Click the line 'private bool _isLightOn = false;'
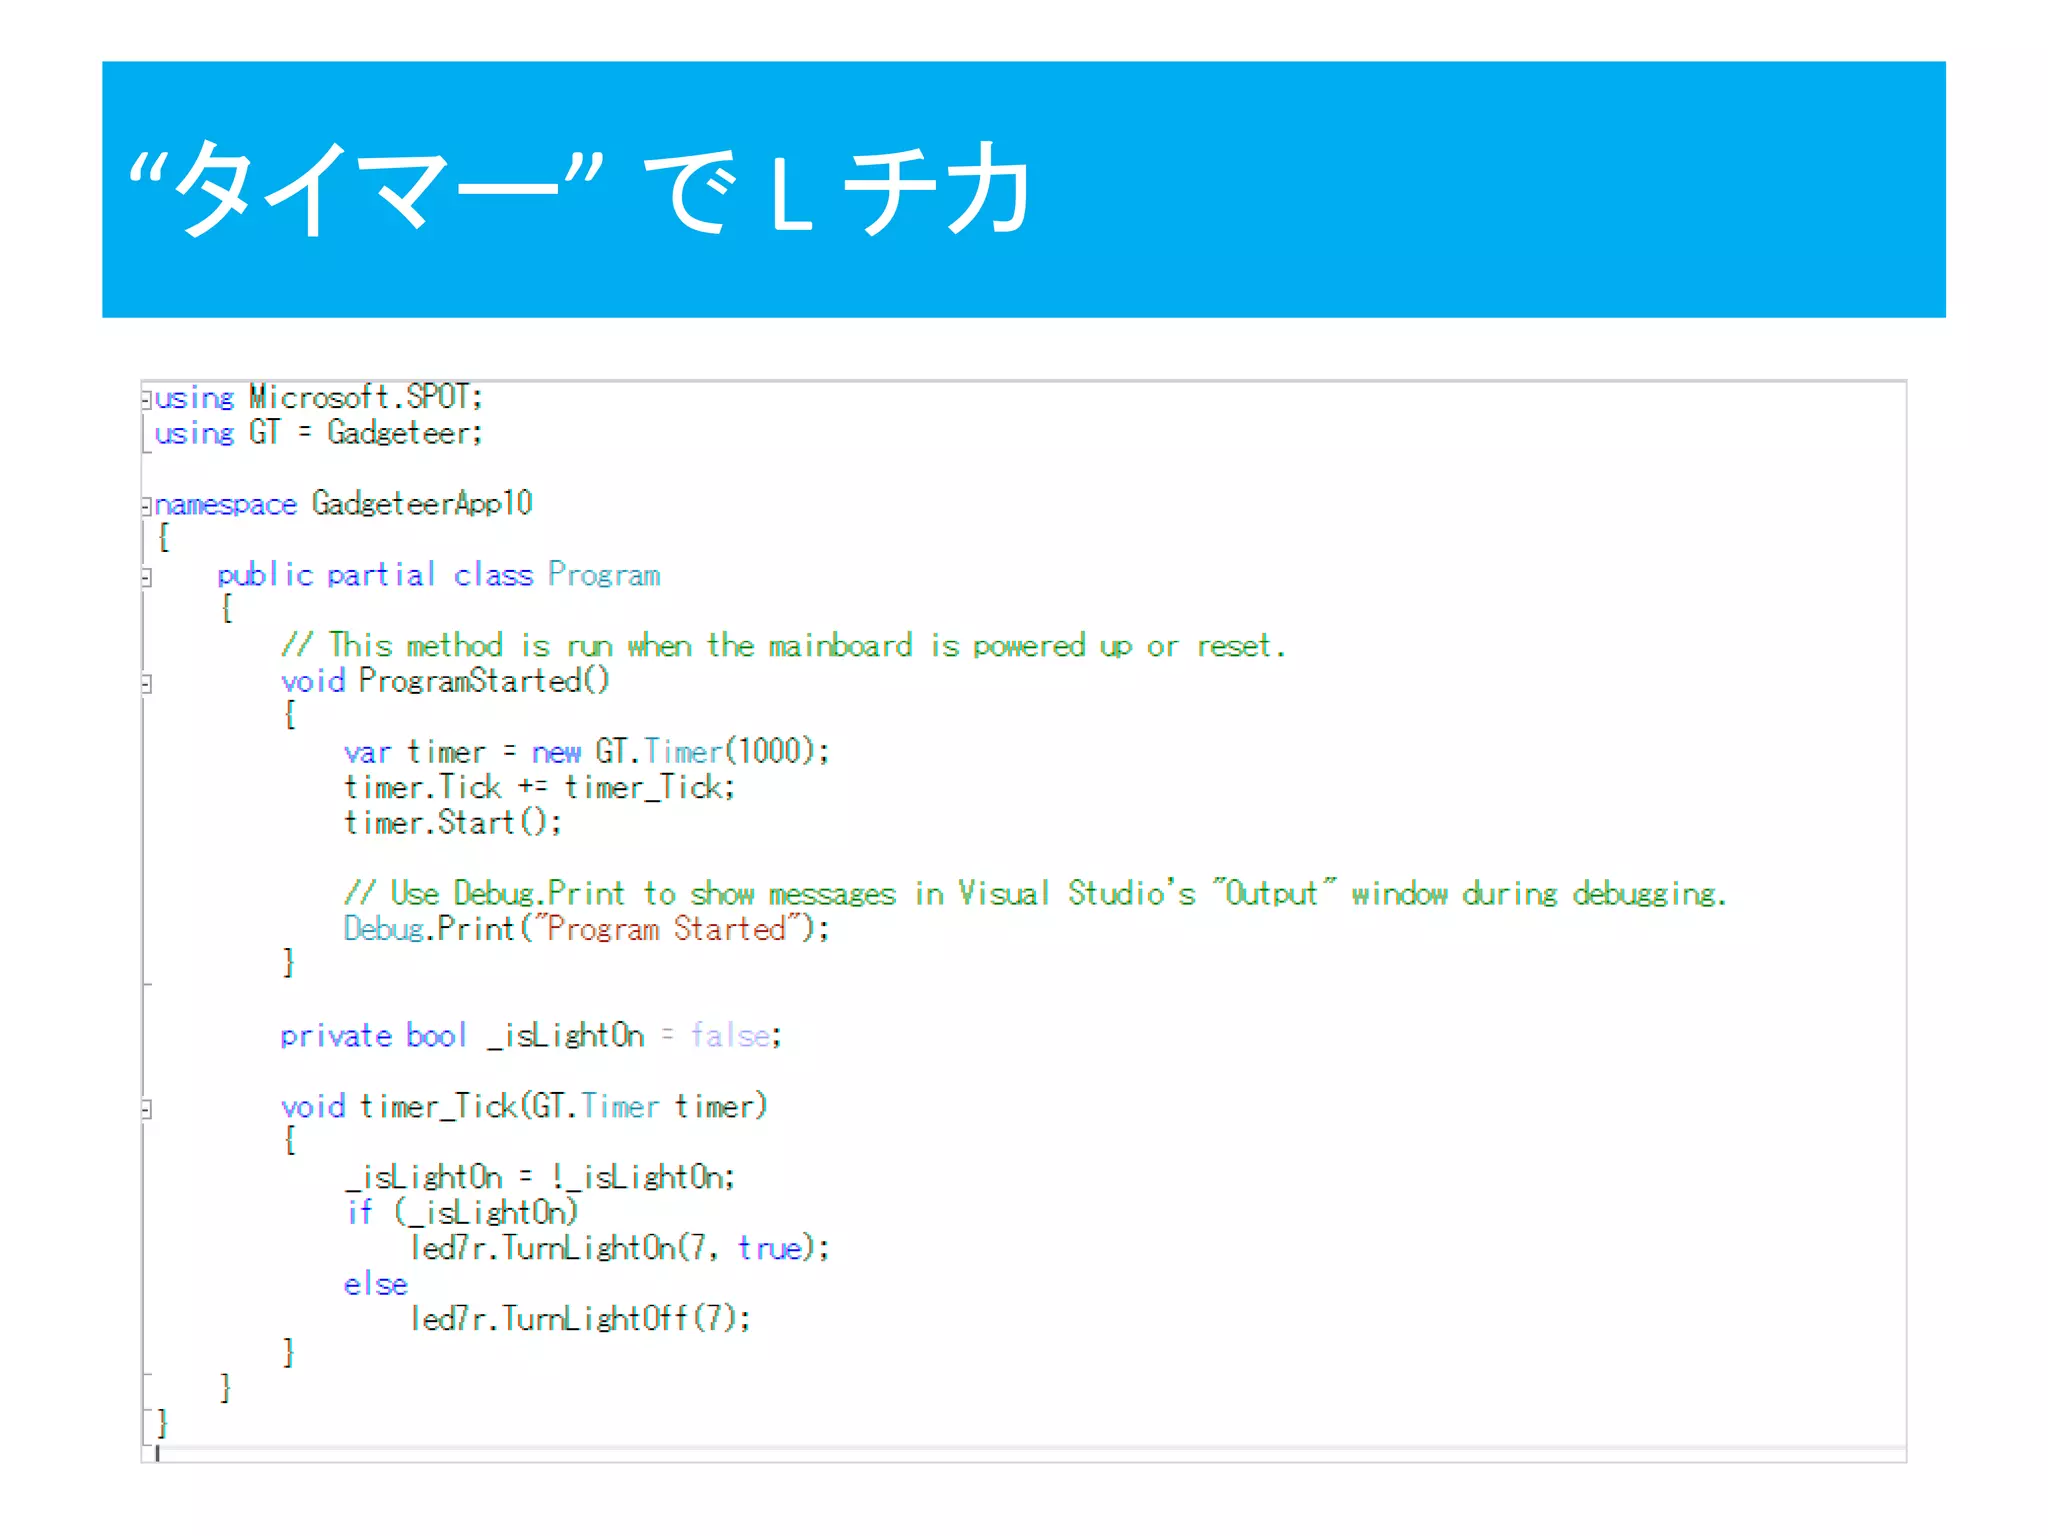 pos(531,1036)
